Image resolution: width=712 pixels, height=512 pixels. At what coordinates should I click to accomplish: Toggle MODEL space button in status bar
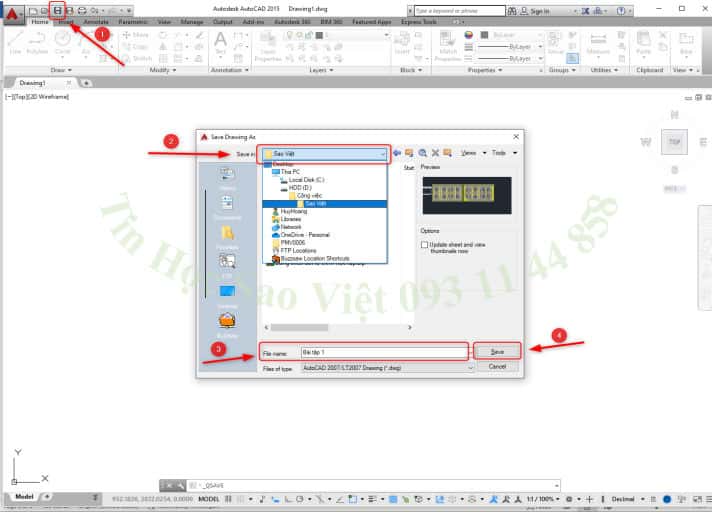(x=209, y=499)
